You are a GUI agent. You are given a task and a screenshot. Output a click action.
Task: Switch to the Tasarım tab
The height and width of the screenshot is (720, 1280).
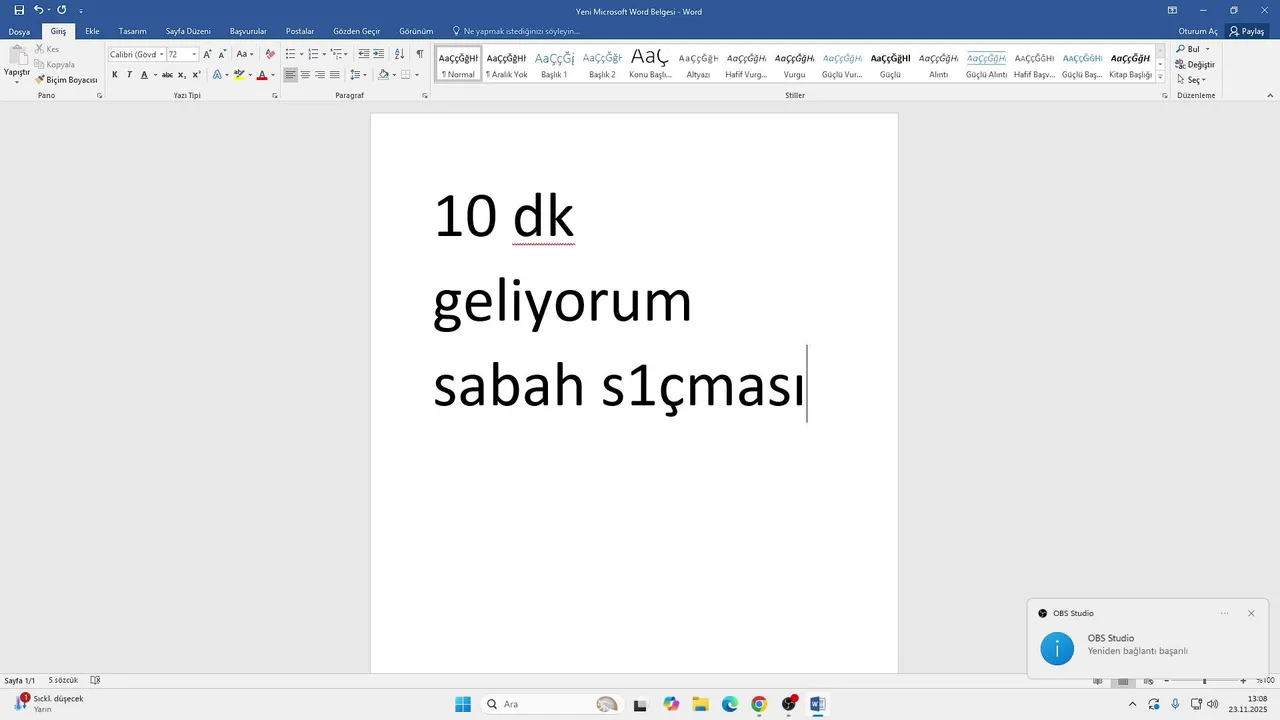(x=133, y=31)
